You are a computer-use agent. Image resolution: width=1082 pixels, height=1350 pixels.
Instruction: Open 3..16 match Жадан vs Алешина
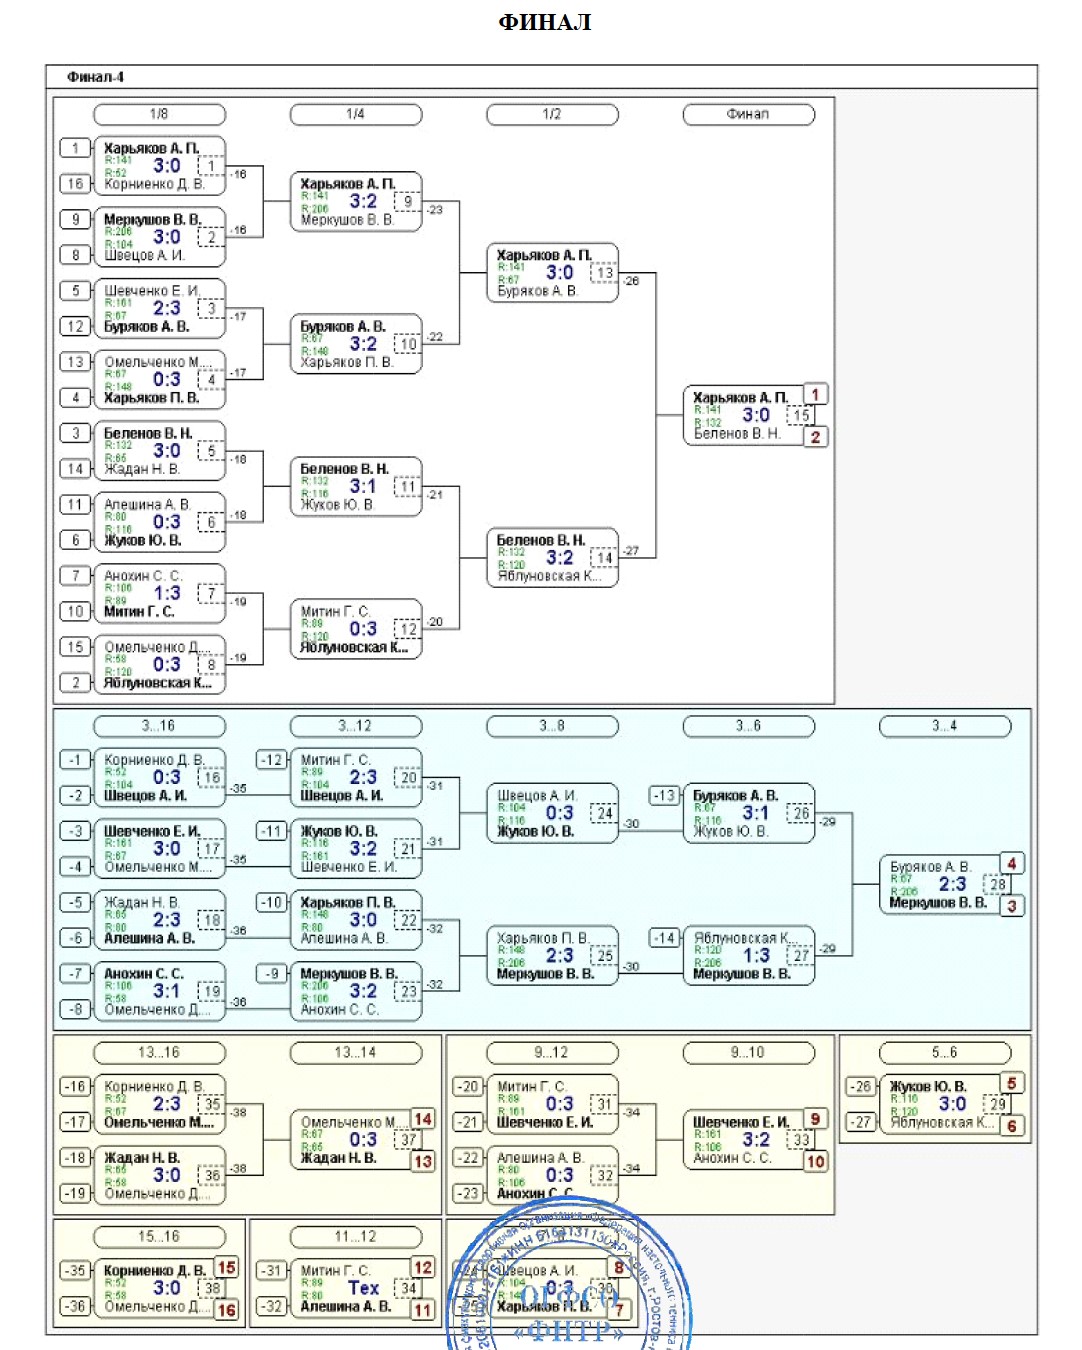click(160, 920)
